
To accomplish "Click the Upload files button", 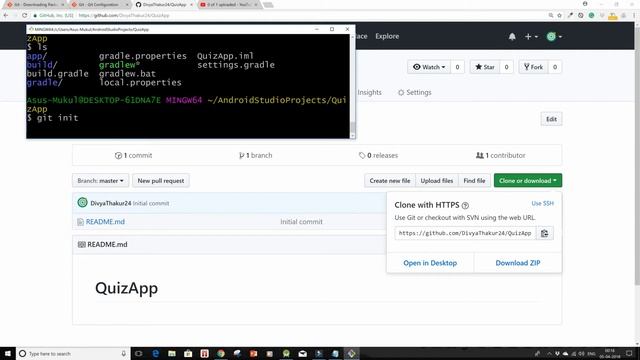I will 437,180.
